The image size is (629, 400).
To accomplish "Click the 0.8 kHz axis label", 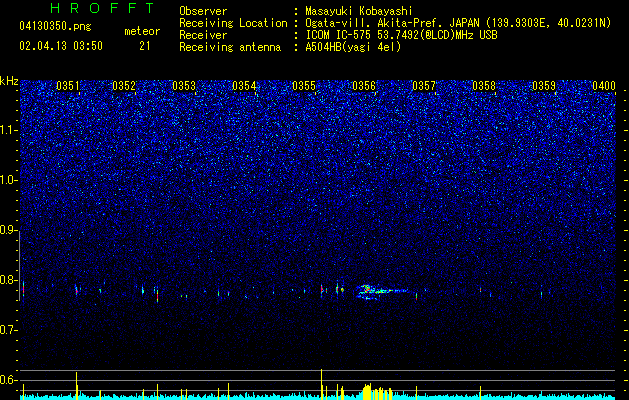I will (8, 280).
